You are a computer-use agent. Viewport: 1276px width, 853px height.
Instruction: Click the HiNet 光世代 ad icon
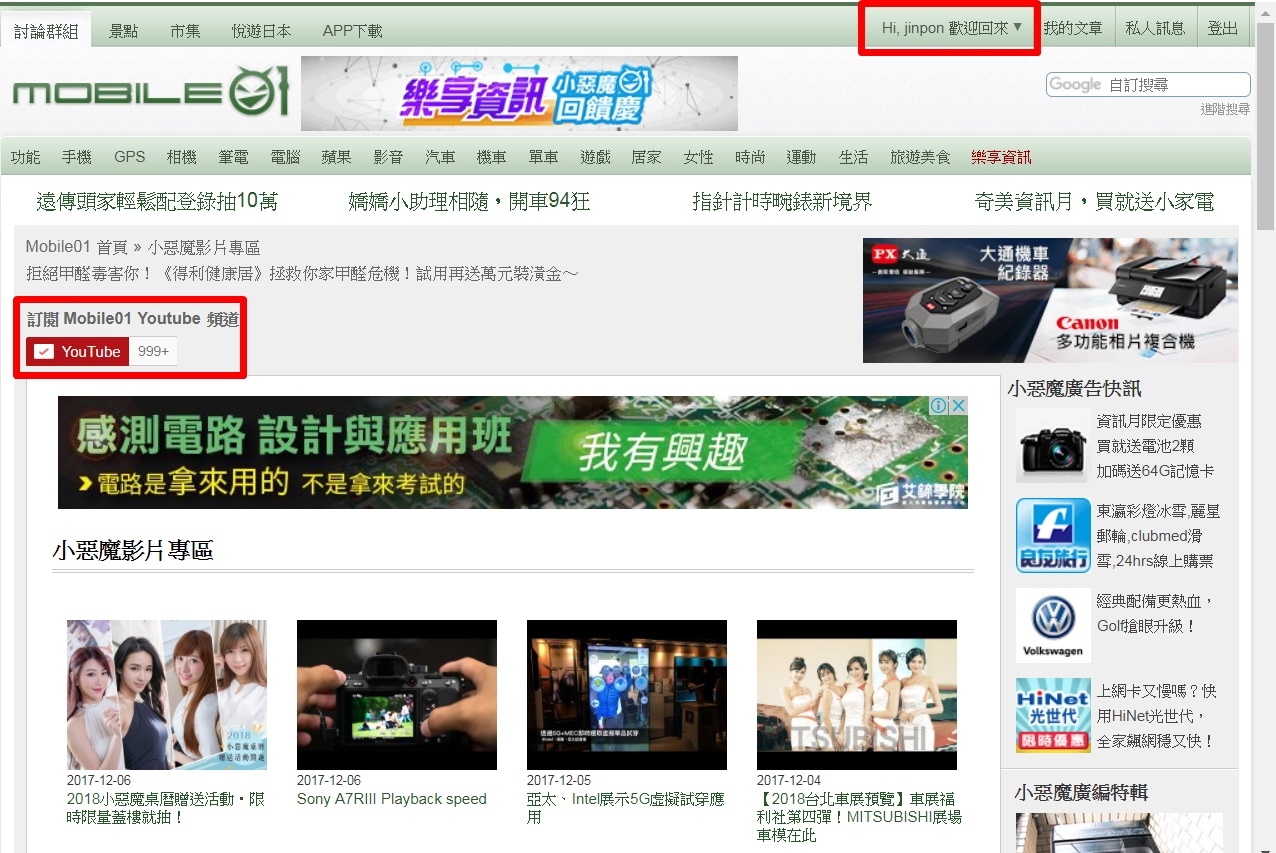click(1053, 715)
